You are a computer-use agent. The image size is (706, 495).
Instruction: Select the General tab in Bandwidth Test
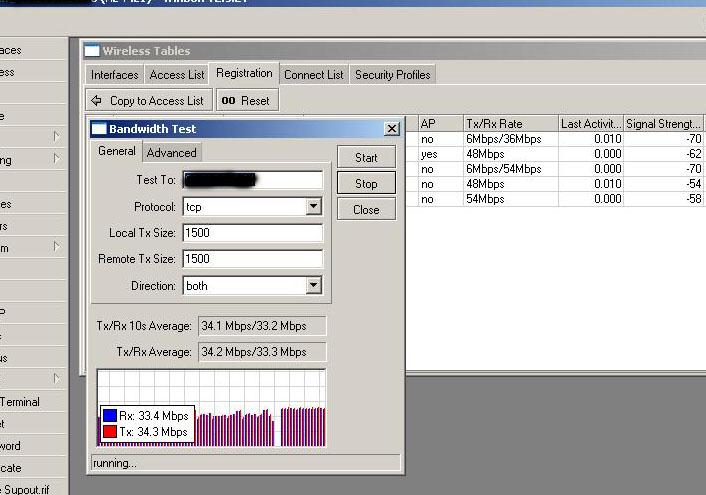tap(116, 151)
